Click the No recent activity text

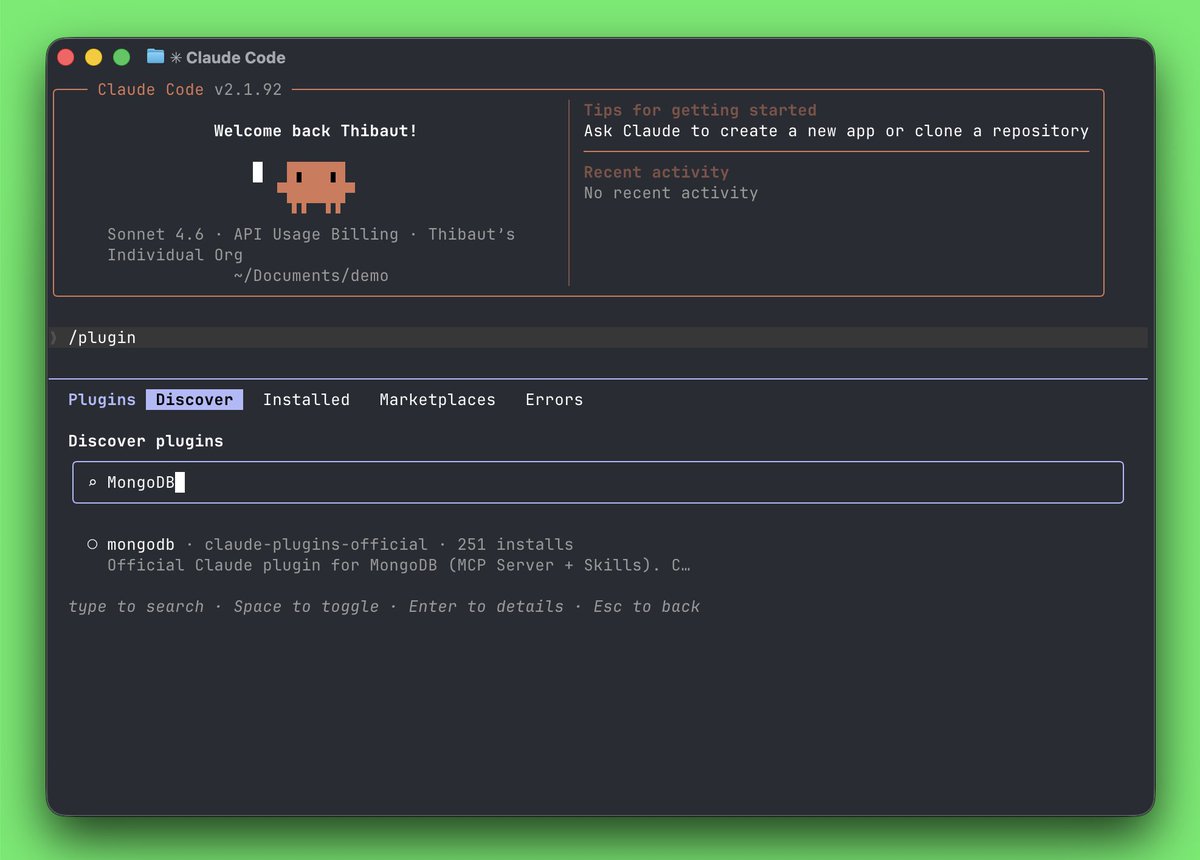click(x=671, y=193)
